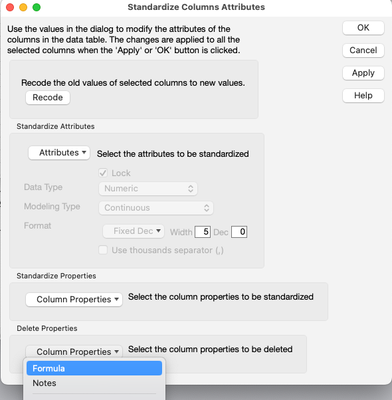Viewport: 392px width, 400px height.
Task: Click the Recode button
Action: coord(48,98)
